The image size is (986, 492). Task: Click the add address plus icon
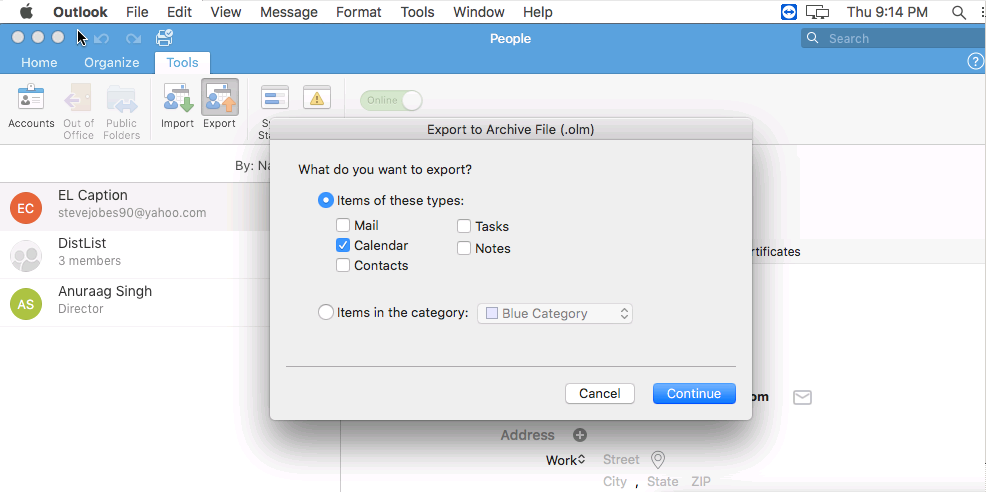(x=580, y=435)
